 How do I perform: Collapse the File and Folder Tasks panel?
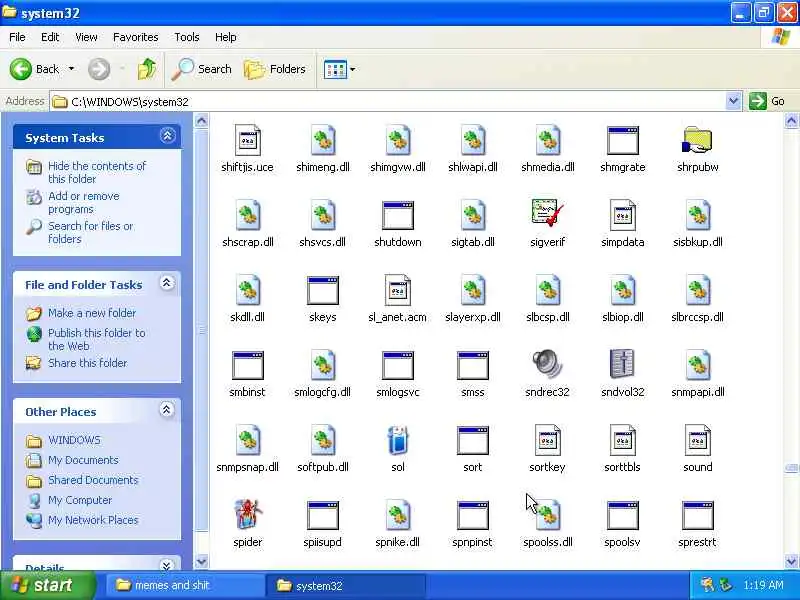tap(167, 283)
